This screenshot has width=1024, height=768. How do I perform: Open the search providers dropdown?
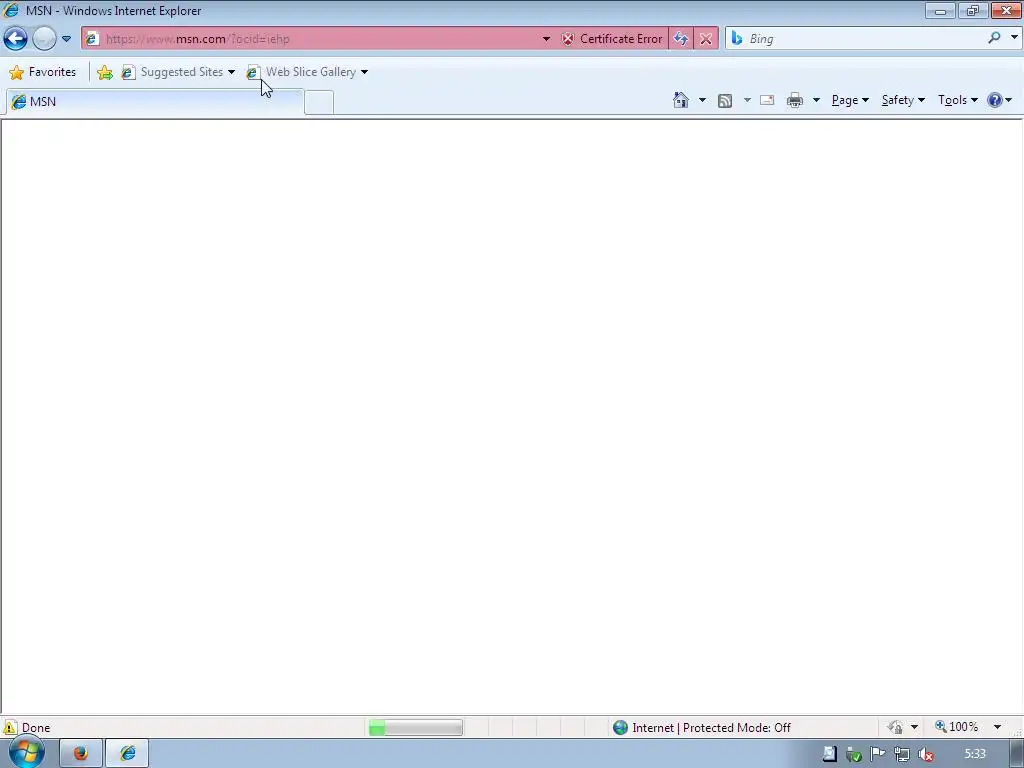click(1014, 38)
